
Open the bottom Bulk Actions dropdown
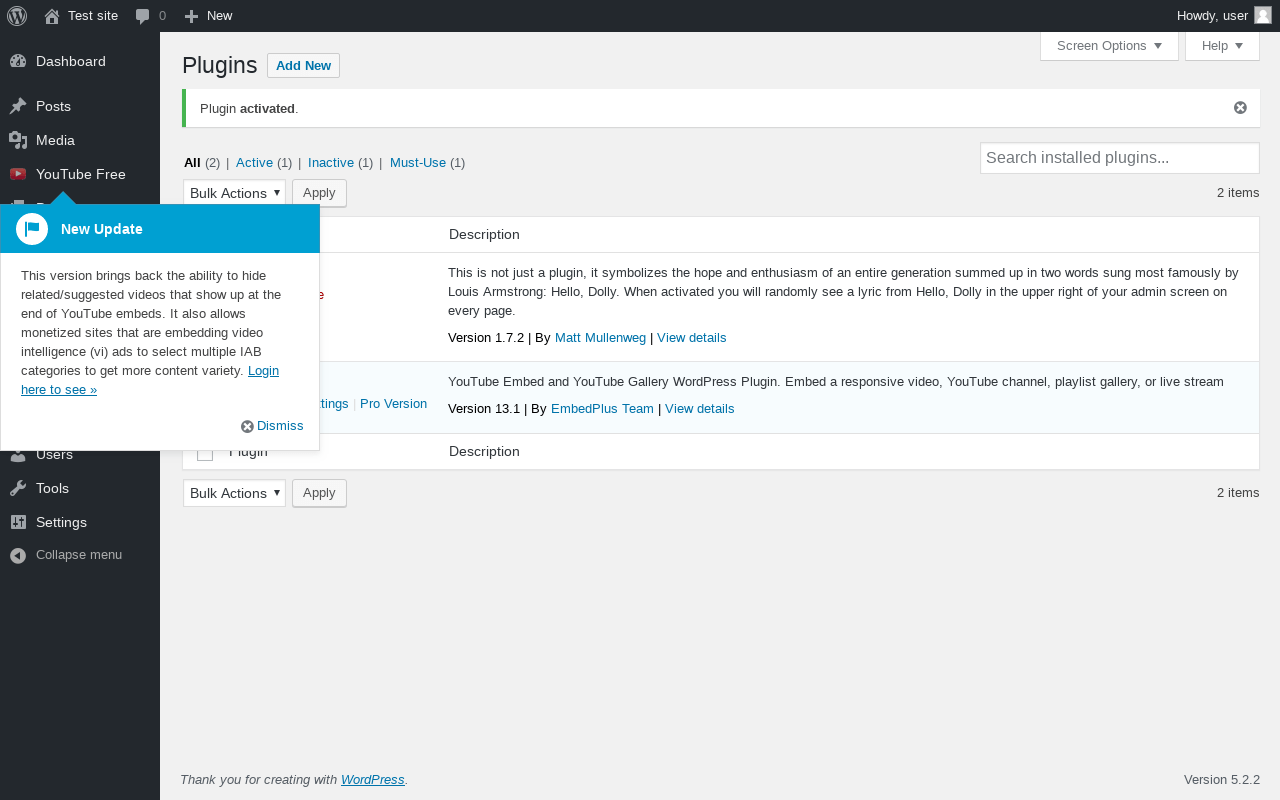(x=234, y=493)
